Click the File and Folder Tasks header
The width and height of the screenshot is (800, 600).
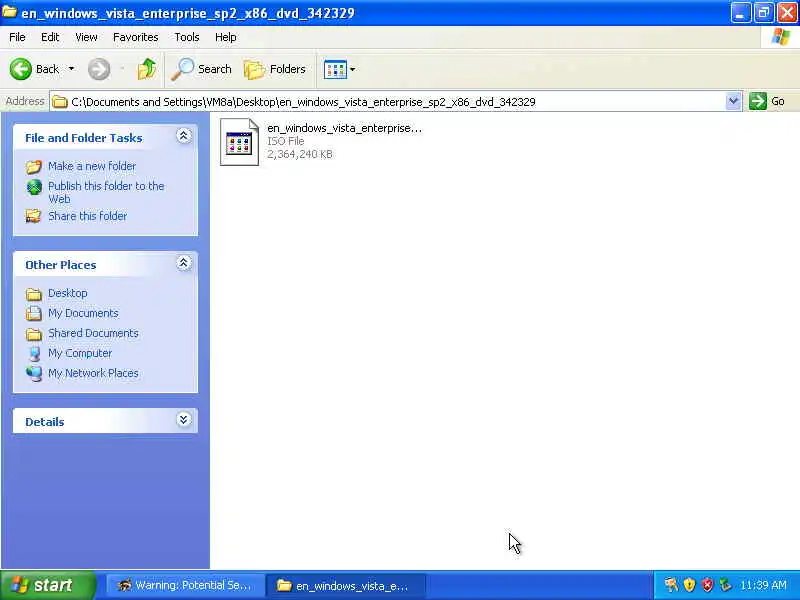click(84, 138)
